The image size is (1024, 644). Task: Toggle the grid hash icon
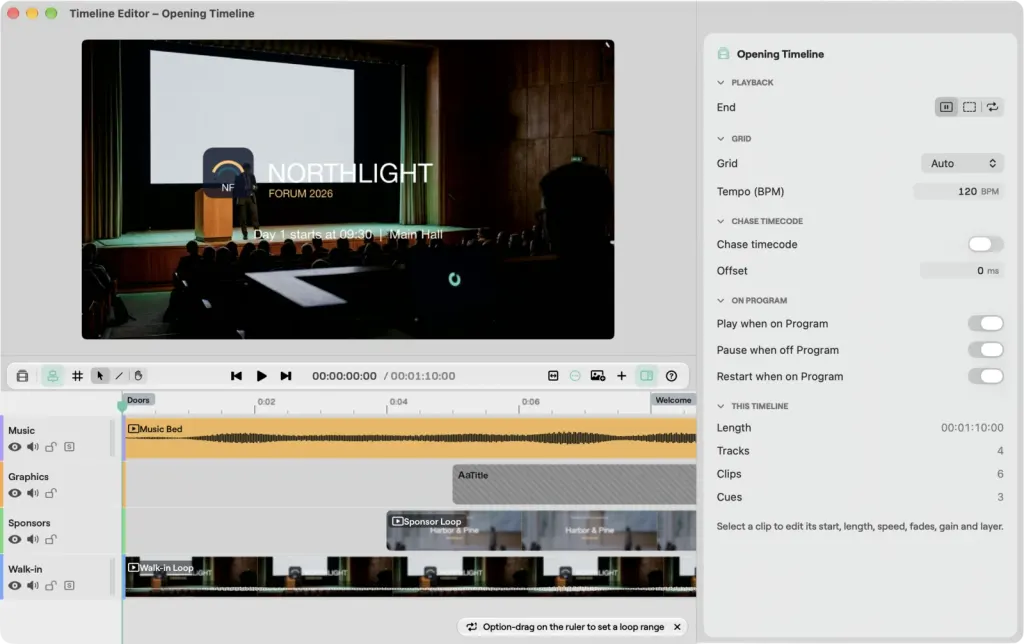pyautogui.click(x=77, y=376)
